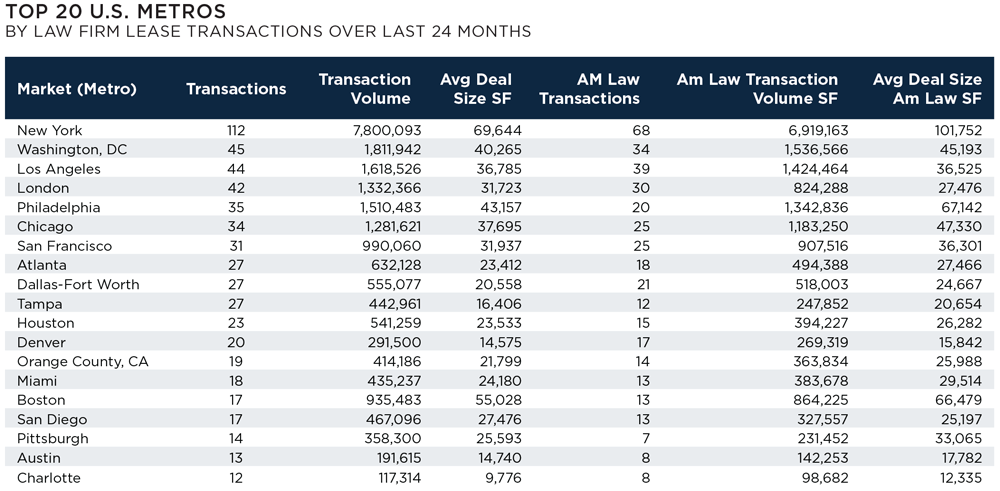Select the Transaction Volume column header
The image size is (1000, 491).
coord(365,89)
